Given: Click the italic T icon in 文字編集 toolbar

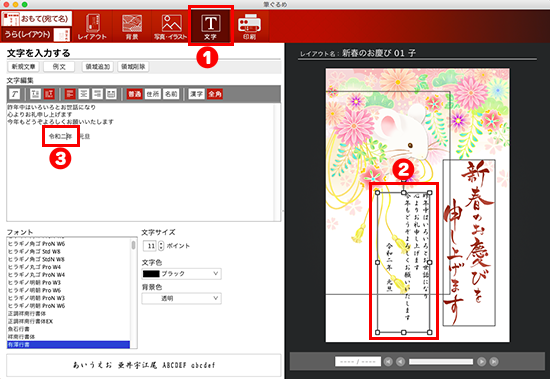Looking at the screenshot, I should pos(14,94).
